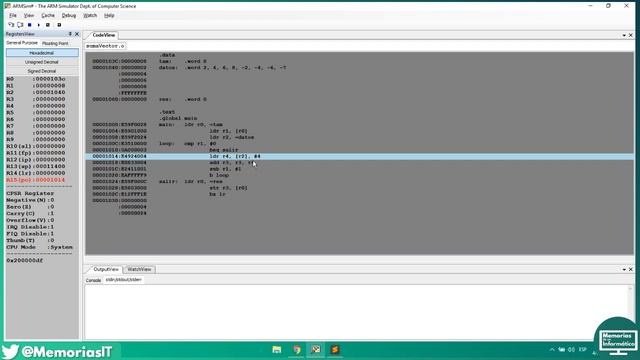The height and width of the screenshot is (360, 640).
Task: Click the blue Stop execution icon
Action: pos(29,25)
